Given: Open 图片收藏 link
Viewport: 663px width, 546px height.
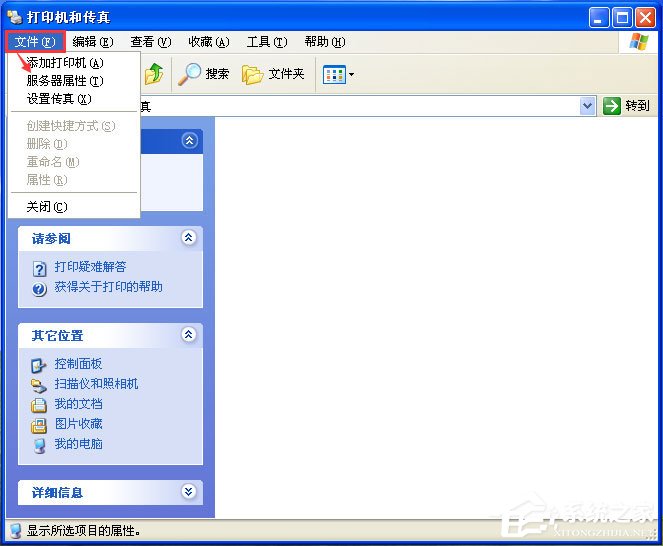Looking at the screenshot, I should [78, 424].
